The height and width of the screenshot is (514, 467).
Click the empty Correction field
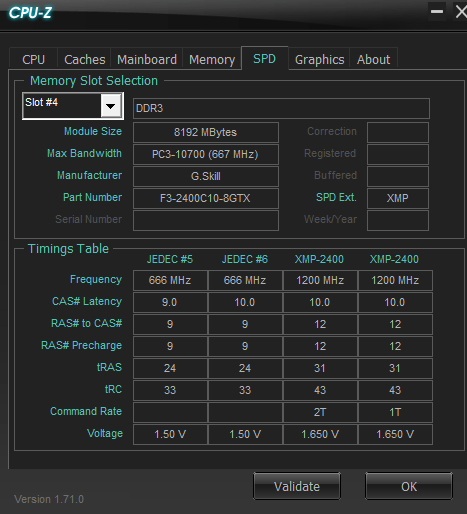[x=398, y=132]
